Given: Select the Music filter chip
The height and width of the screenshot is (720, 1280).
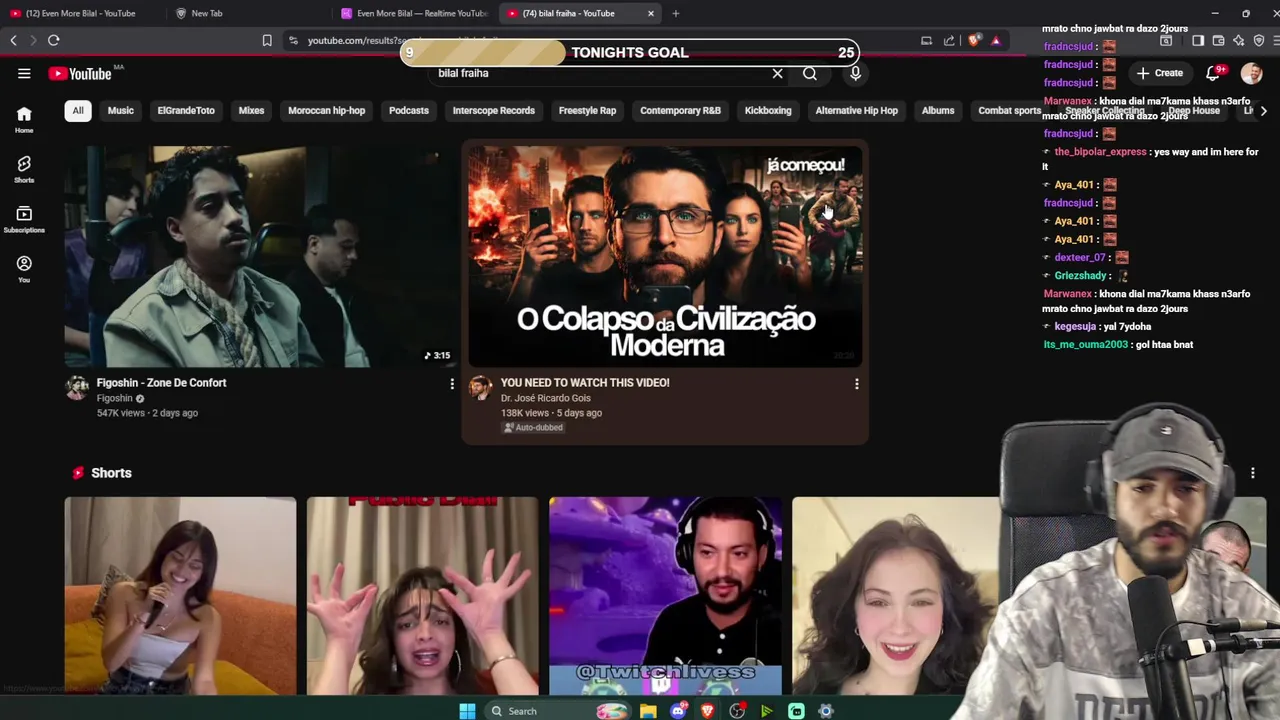Looking at the screenshot, I should click(x=120, y=110).
